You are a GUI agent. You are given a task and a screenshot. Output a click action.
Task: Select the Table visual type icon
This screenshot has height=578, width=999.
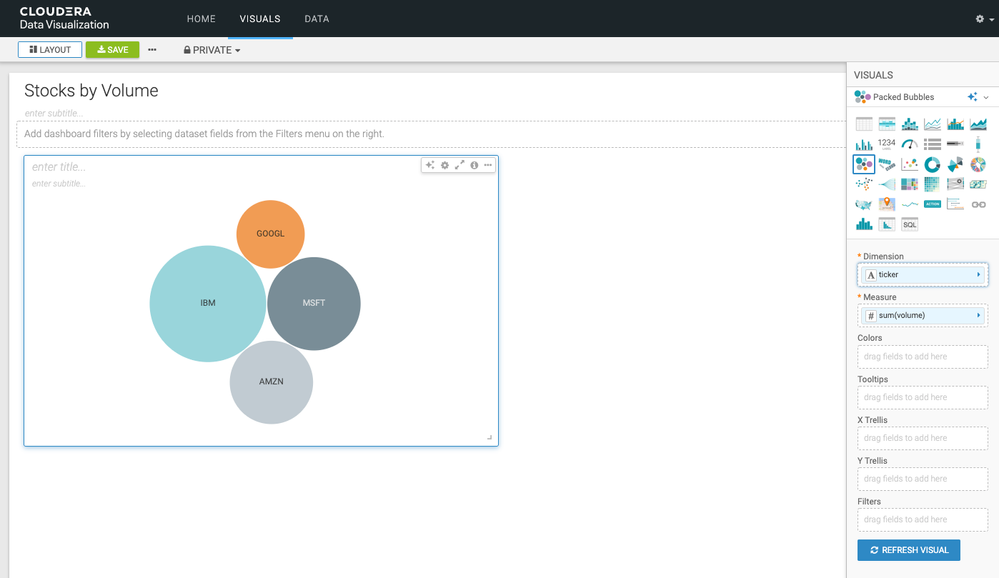click(864, 124)
